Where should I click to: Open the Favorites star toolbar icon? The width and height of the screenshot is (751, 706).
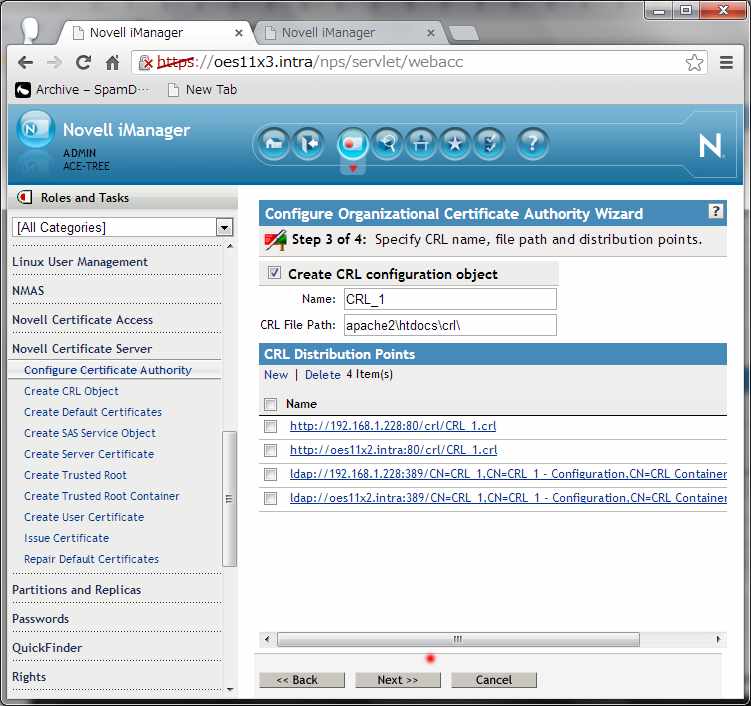pyautogui.click(x=455, y=143)
